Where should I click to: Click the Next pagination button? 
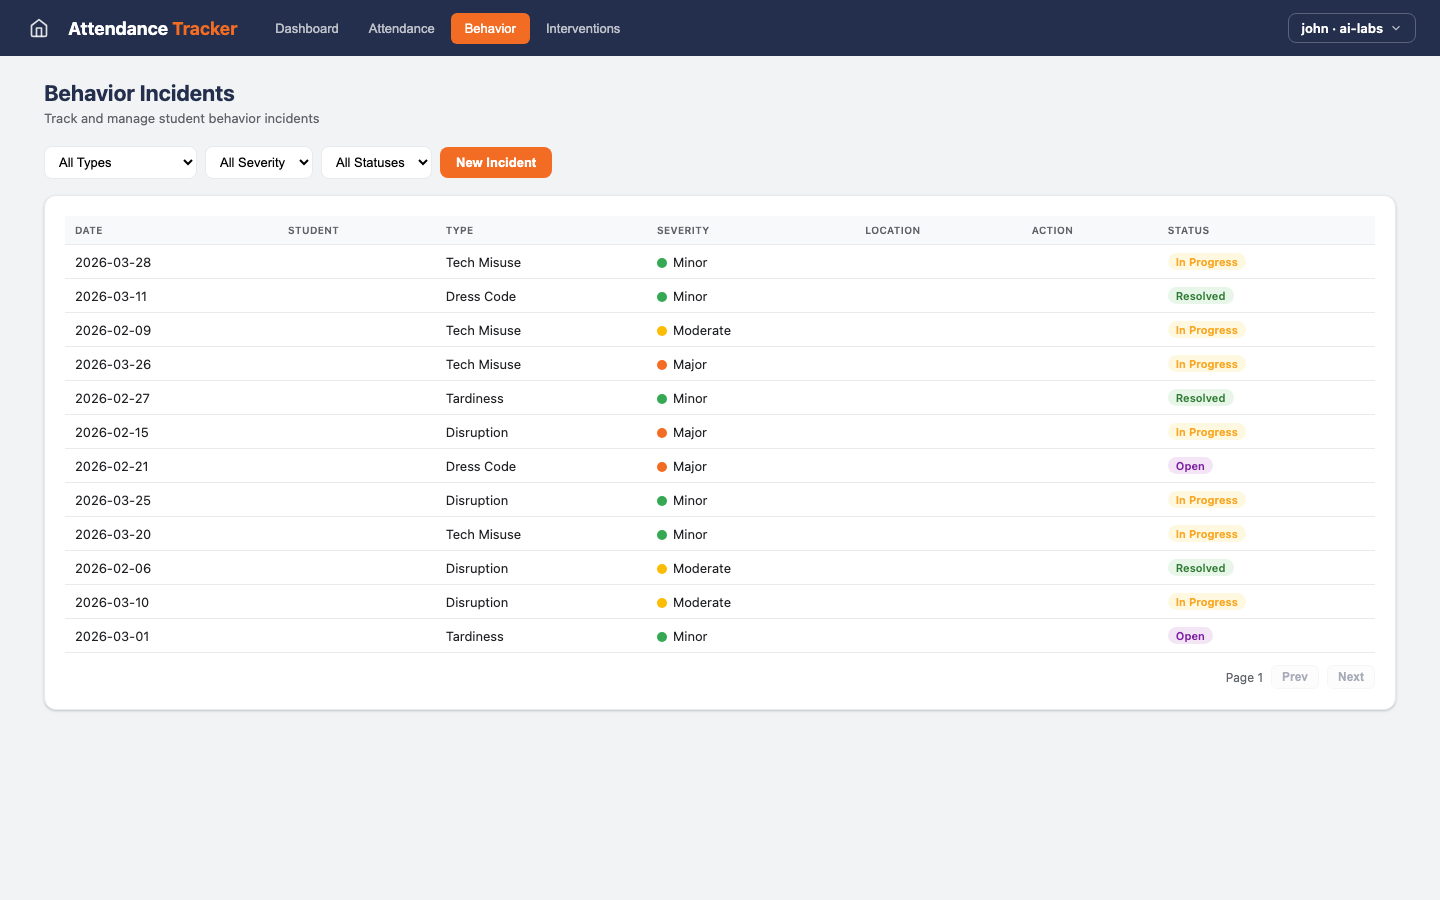[x=1350, y=676]
